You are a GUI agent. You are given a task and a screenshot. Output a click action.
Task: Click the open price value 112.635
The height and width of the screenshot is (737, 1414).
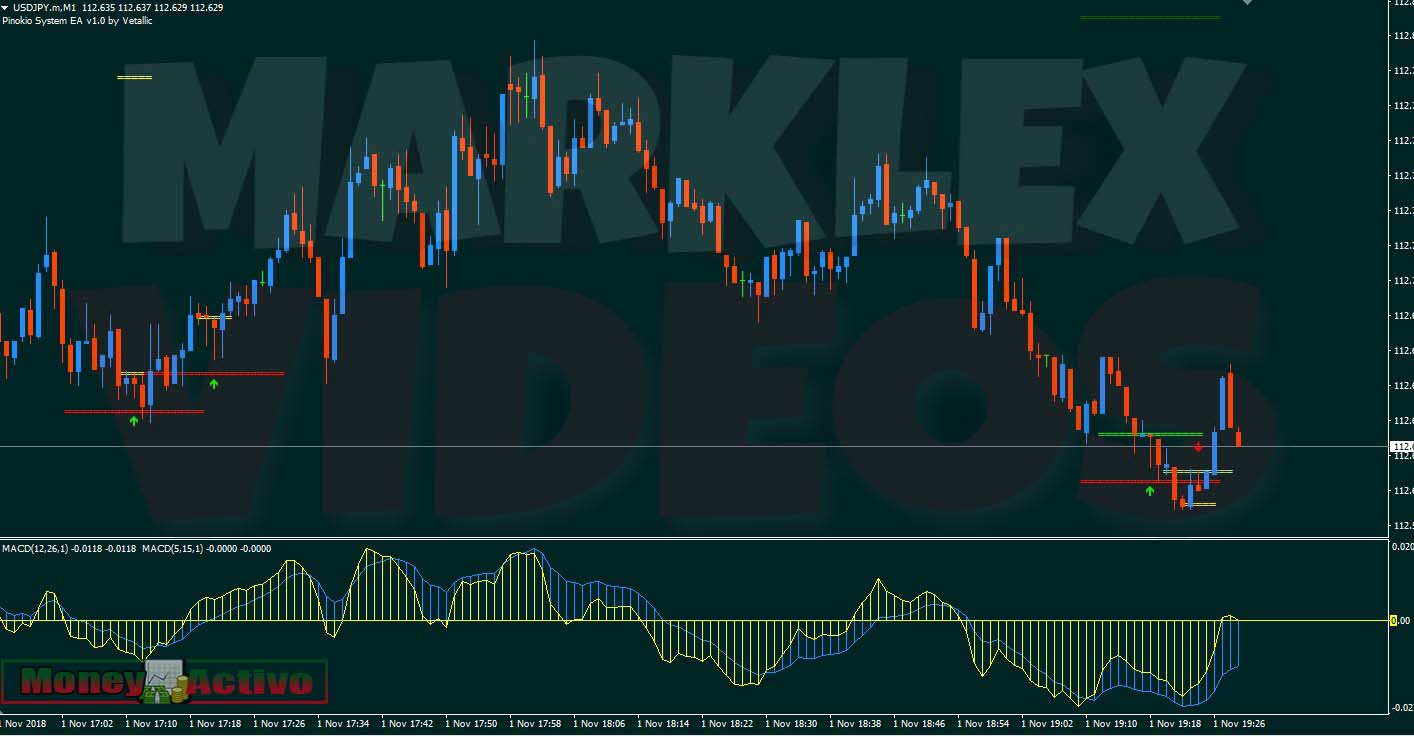point(98,7)
